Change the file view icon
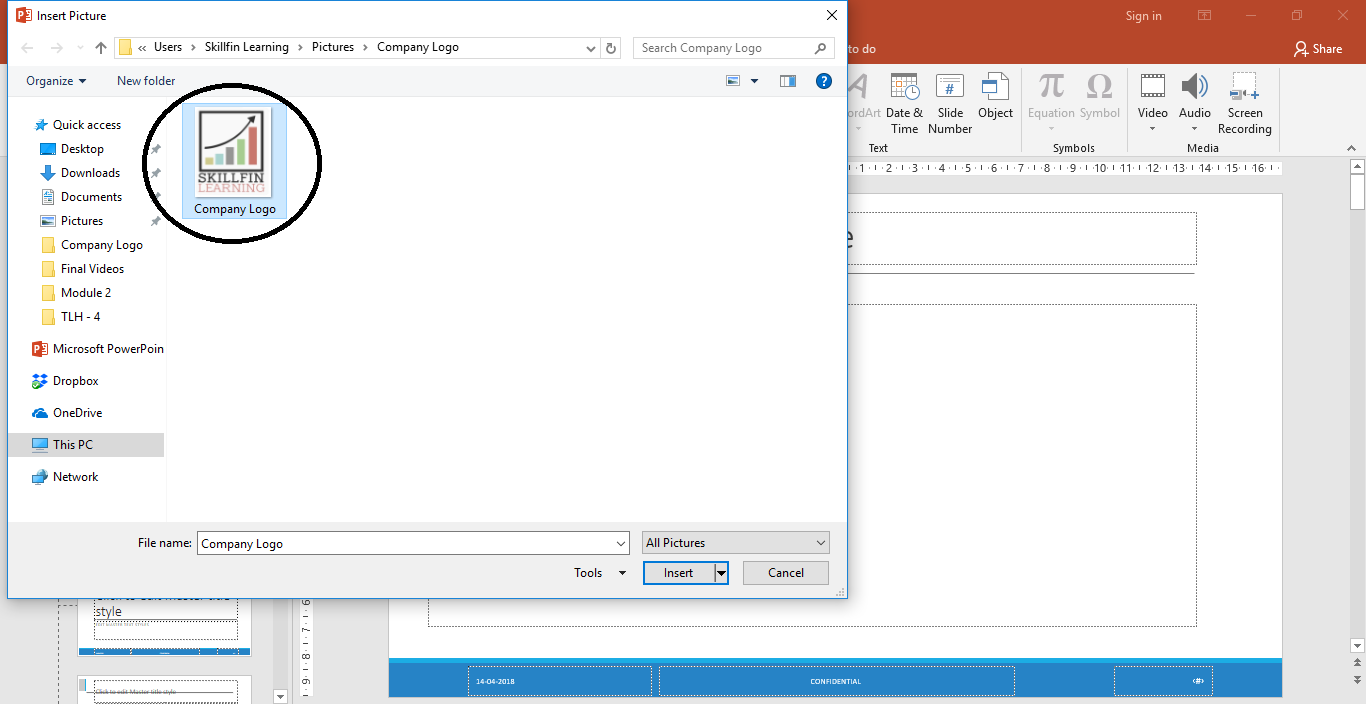This screenshot has width=1366, height=704. click(x=733, y=81)
